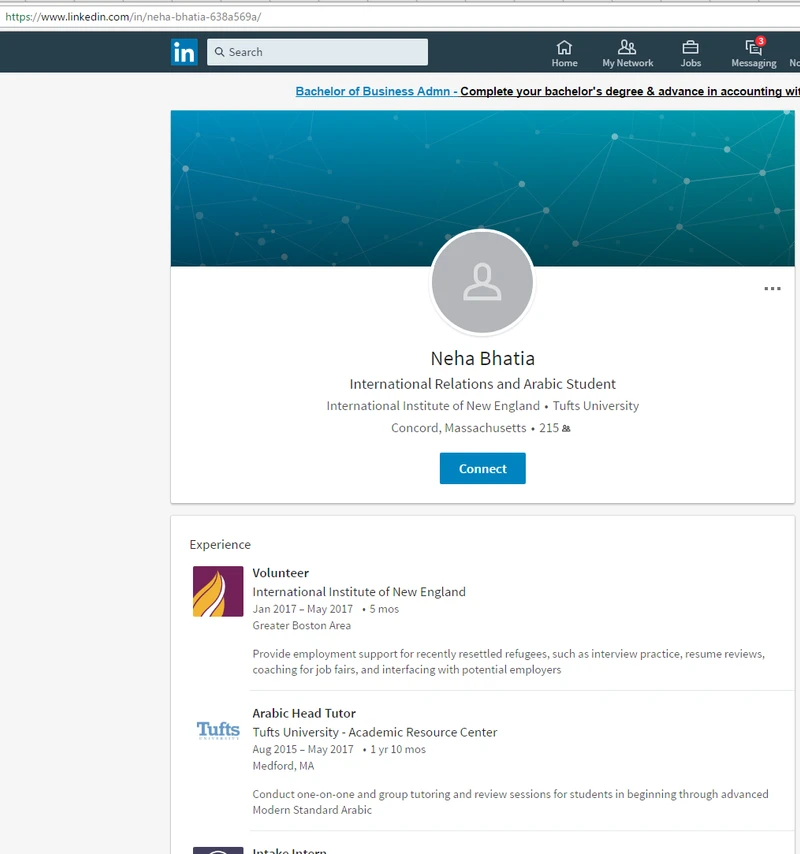Open the three-dot more options menu
Screen dimensions: 800x854
772,288
